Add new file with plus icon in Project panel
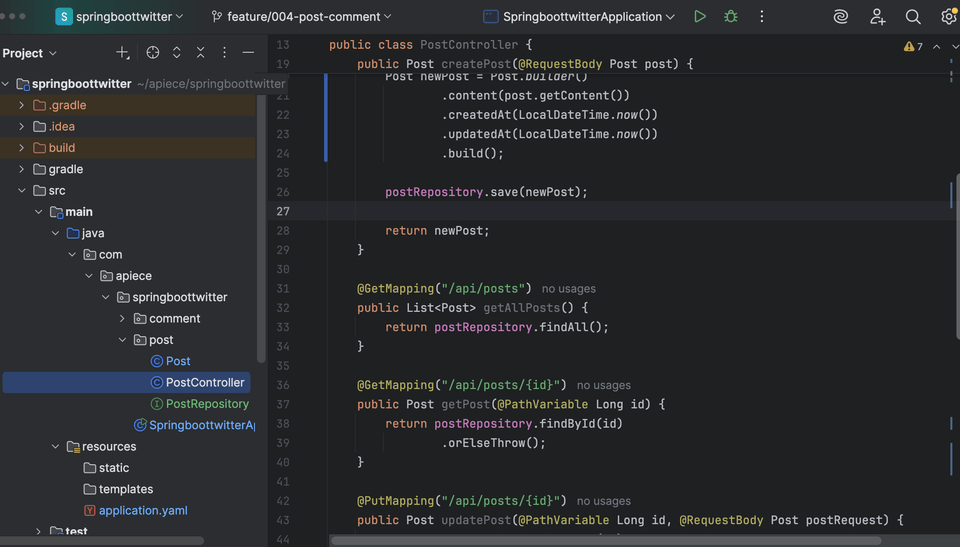The width and height of the screenshot is (960, 547). point(122,53)
